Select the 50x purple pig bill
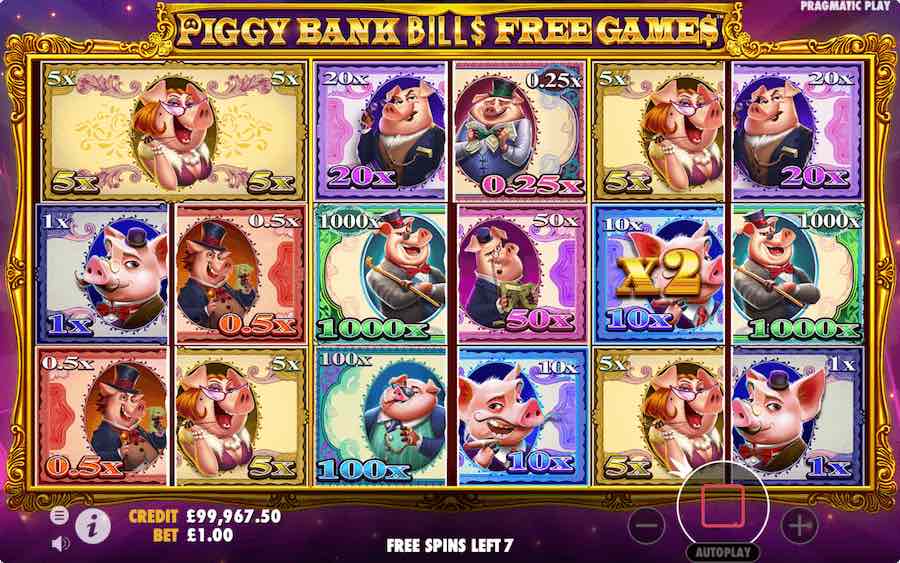This screenshot has width=900, height=563. (x=521, y=274)
